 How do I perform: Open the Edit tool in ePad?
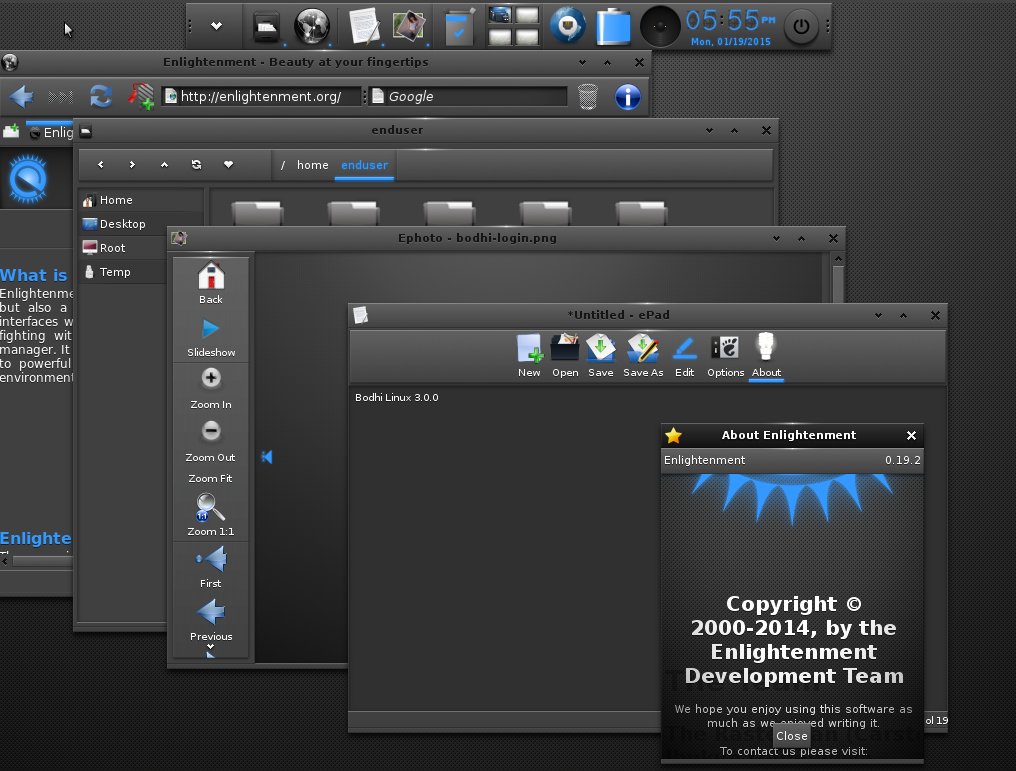click(684, 355)
